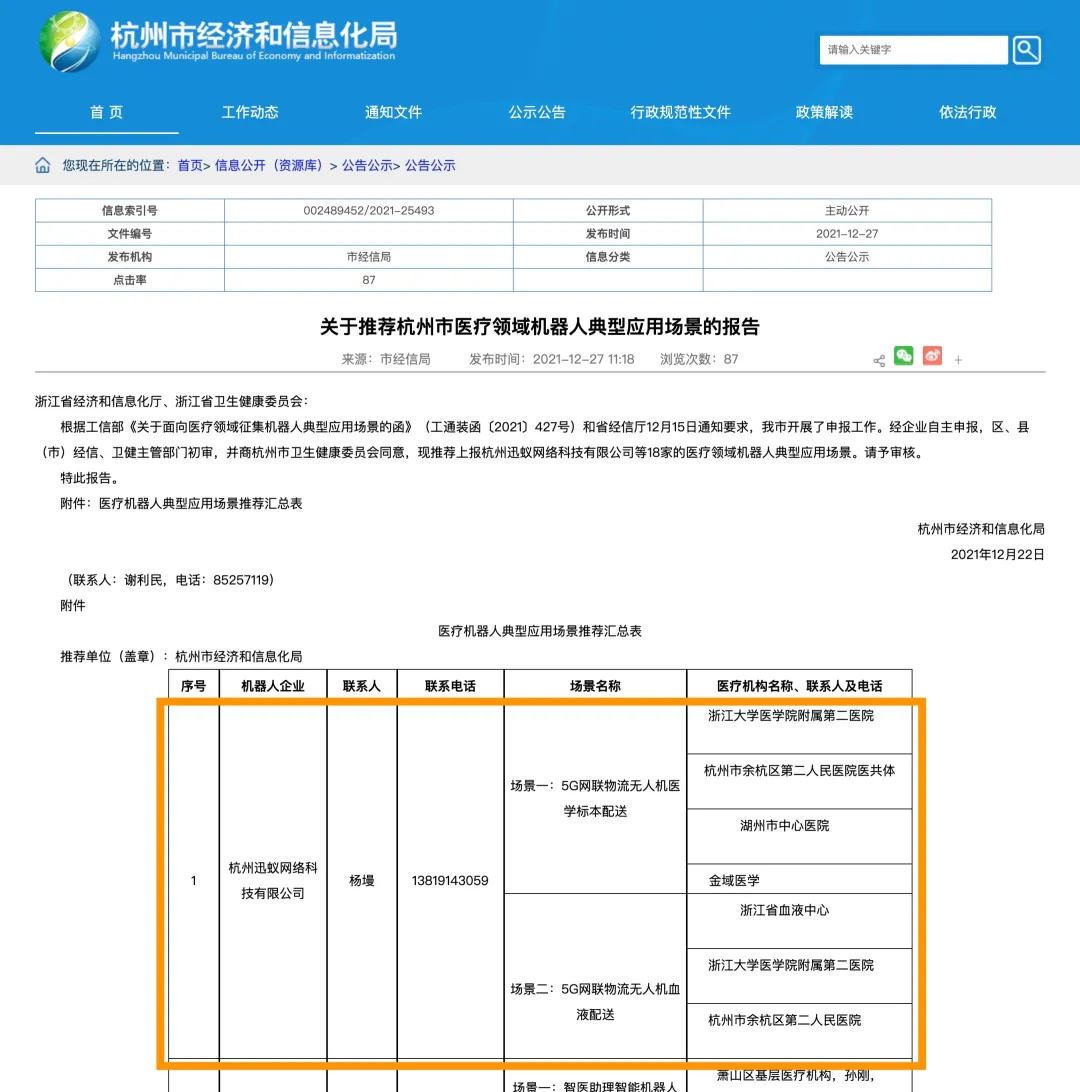Share article via Weibo icon

click(932, 356)
